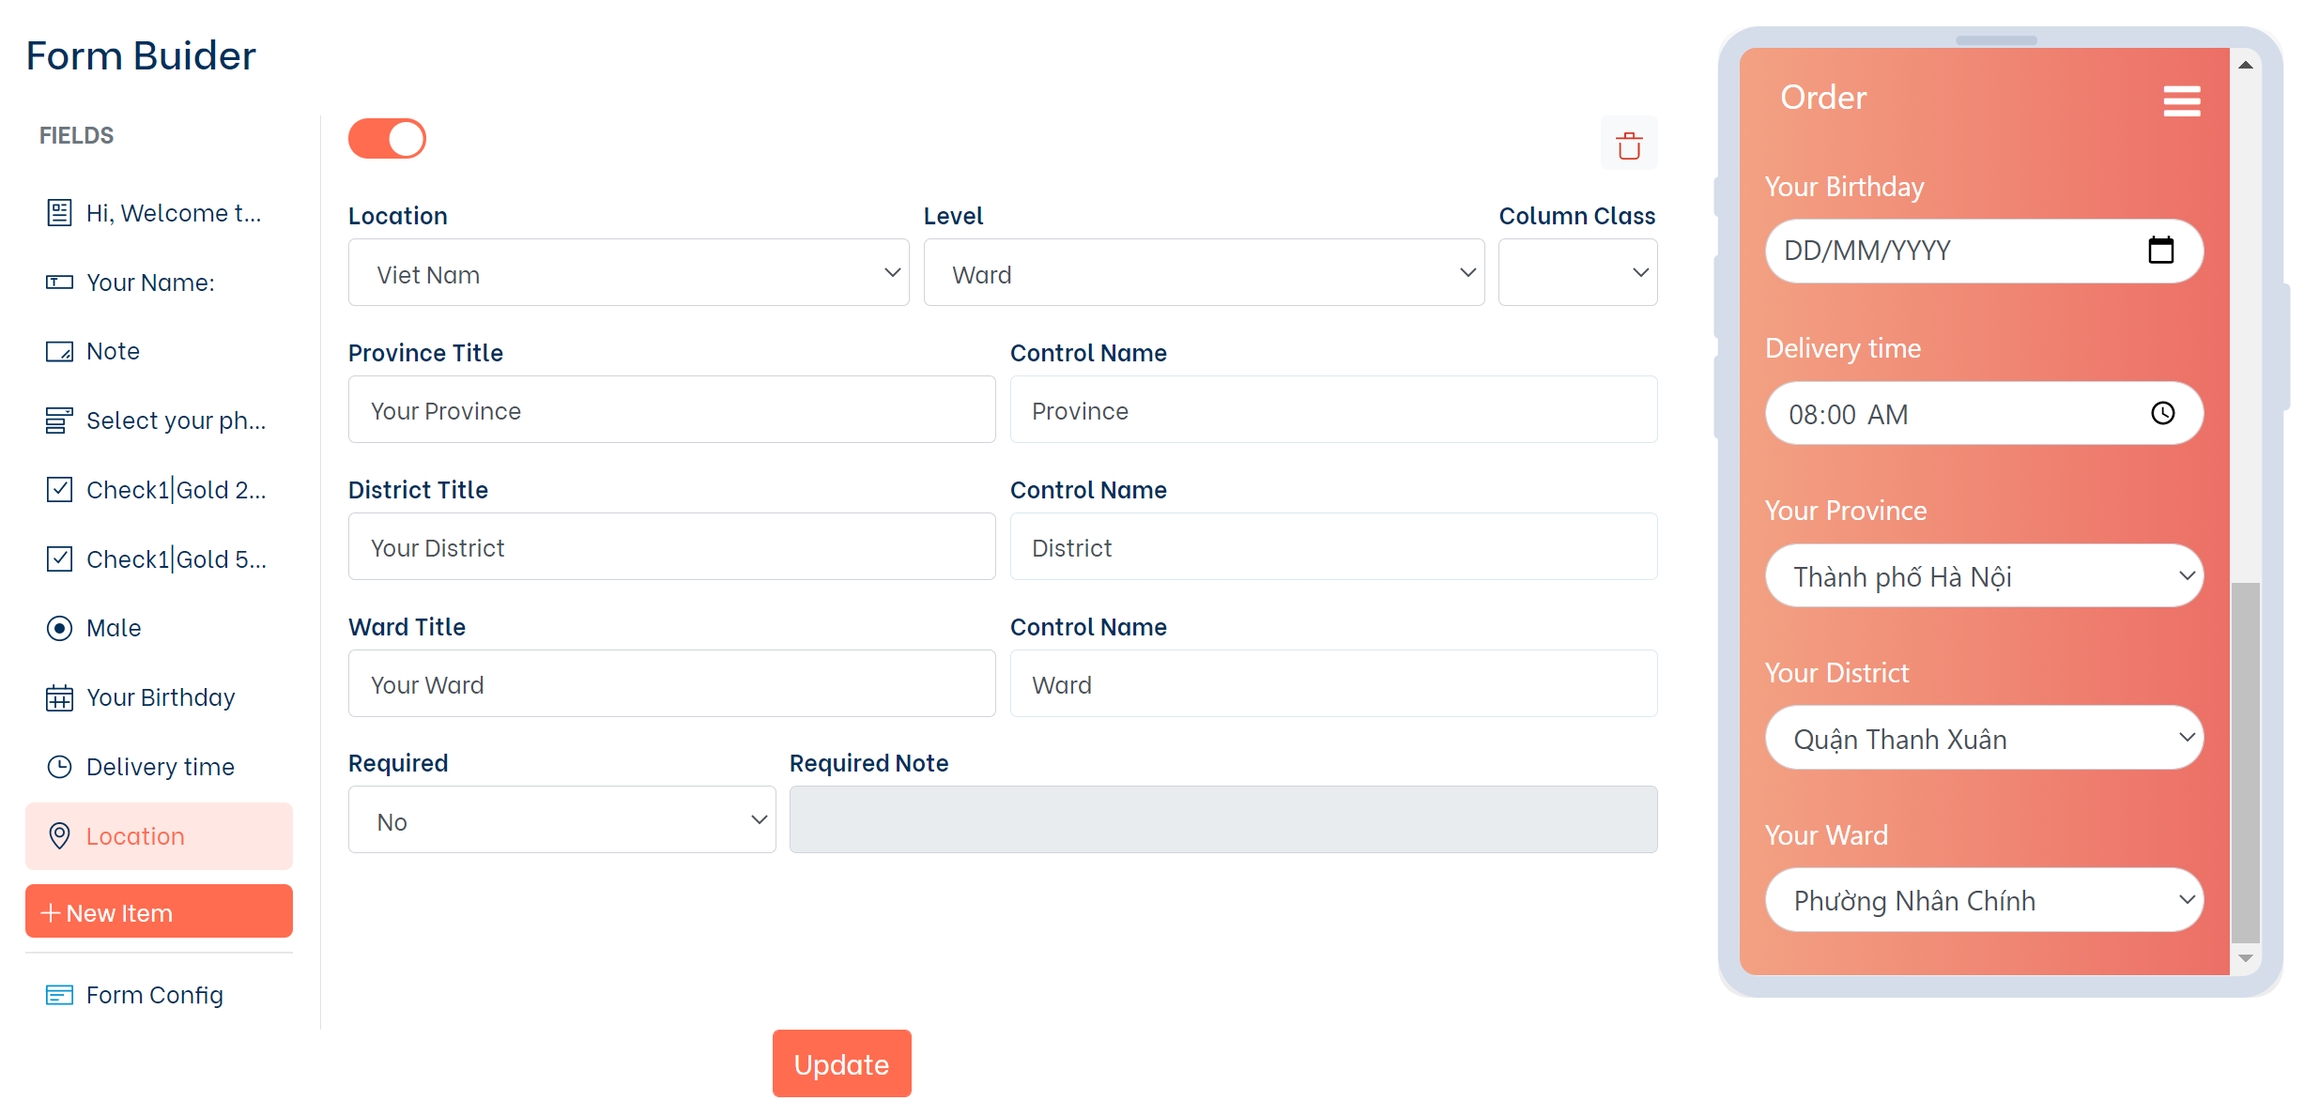Open the Level dropdown set to Ward
The width and height of the screenshot is (2304, 1116).
[1203, 273]
